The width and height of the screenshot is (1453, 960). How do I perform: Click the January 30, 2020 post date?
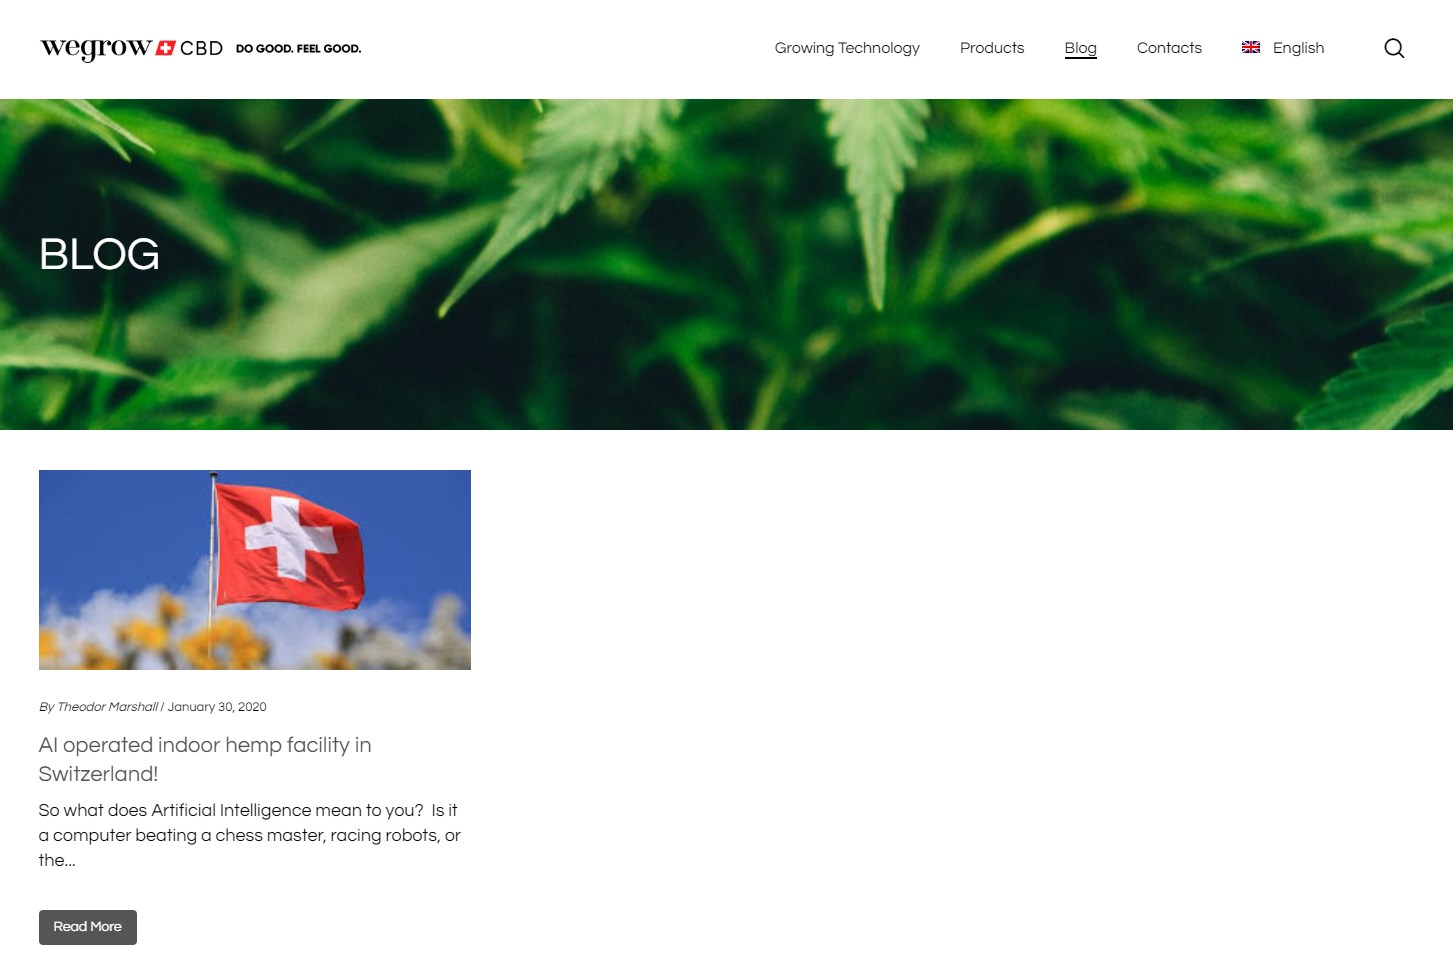pyautogui.click(x=217, y=707)
